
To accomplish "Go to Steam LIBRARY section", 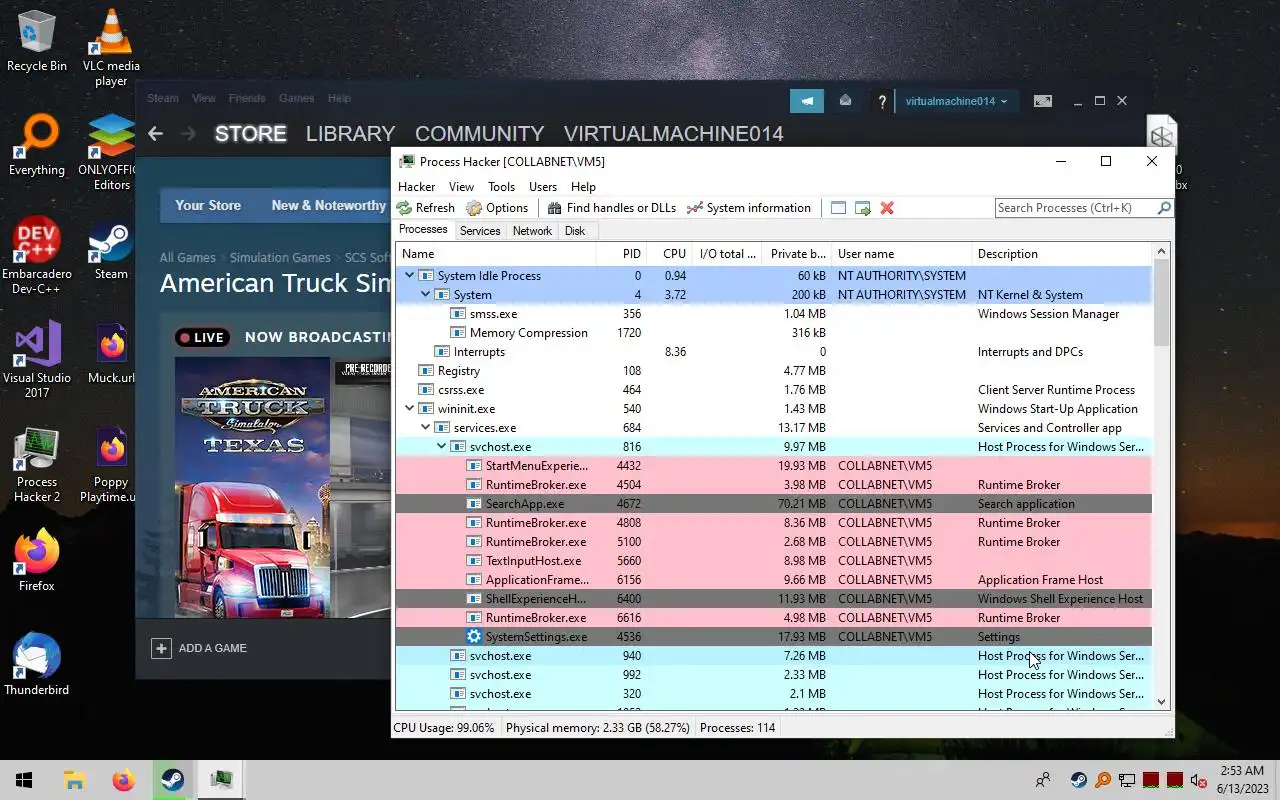I will click(x=350, y=134).
